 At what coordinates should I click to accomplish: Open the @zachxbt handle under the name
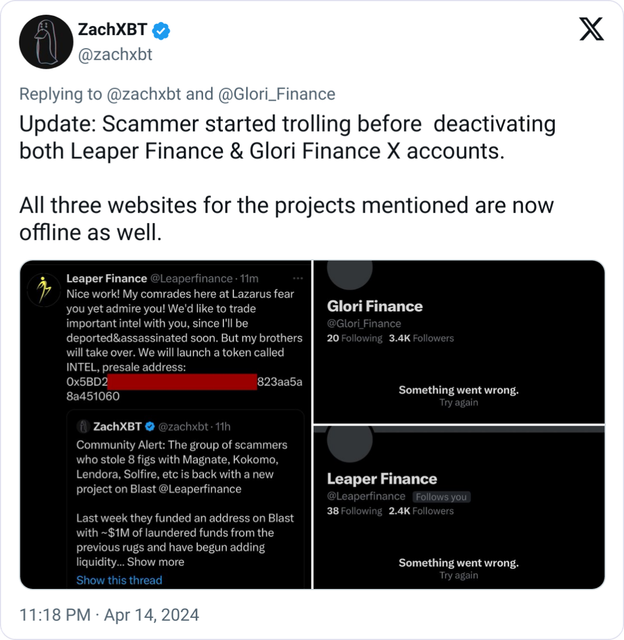point(115,54)
